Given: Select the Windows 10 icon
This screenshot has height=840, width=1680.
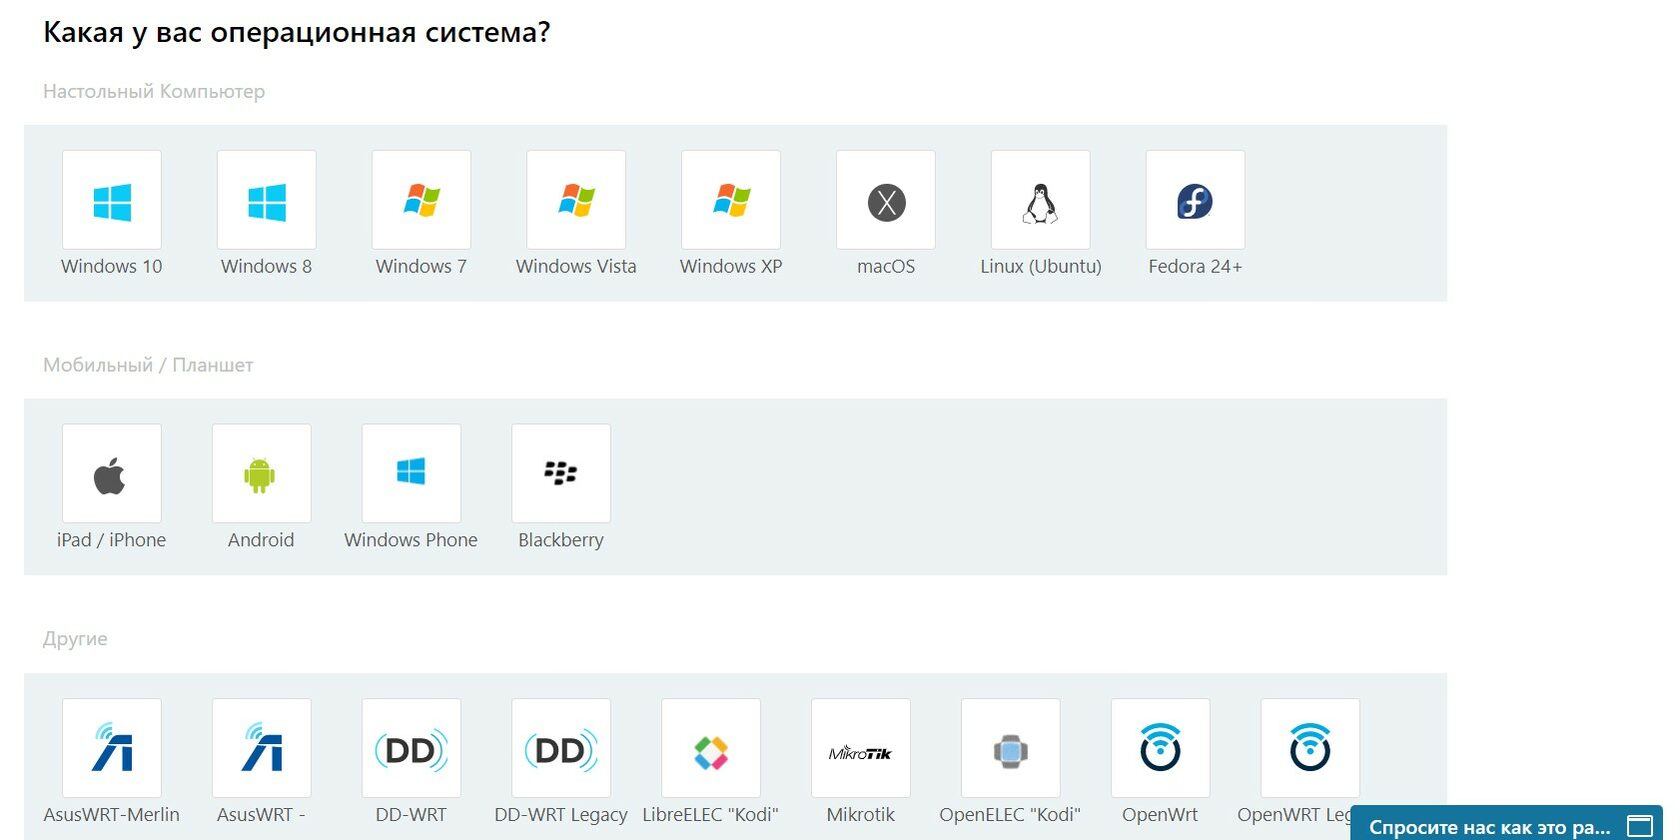Looking at the screenshot, I should coord(112,200).
